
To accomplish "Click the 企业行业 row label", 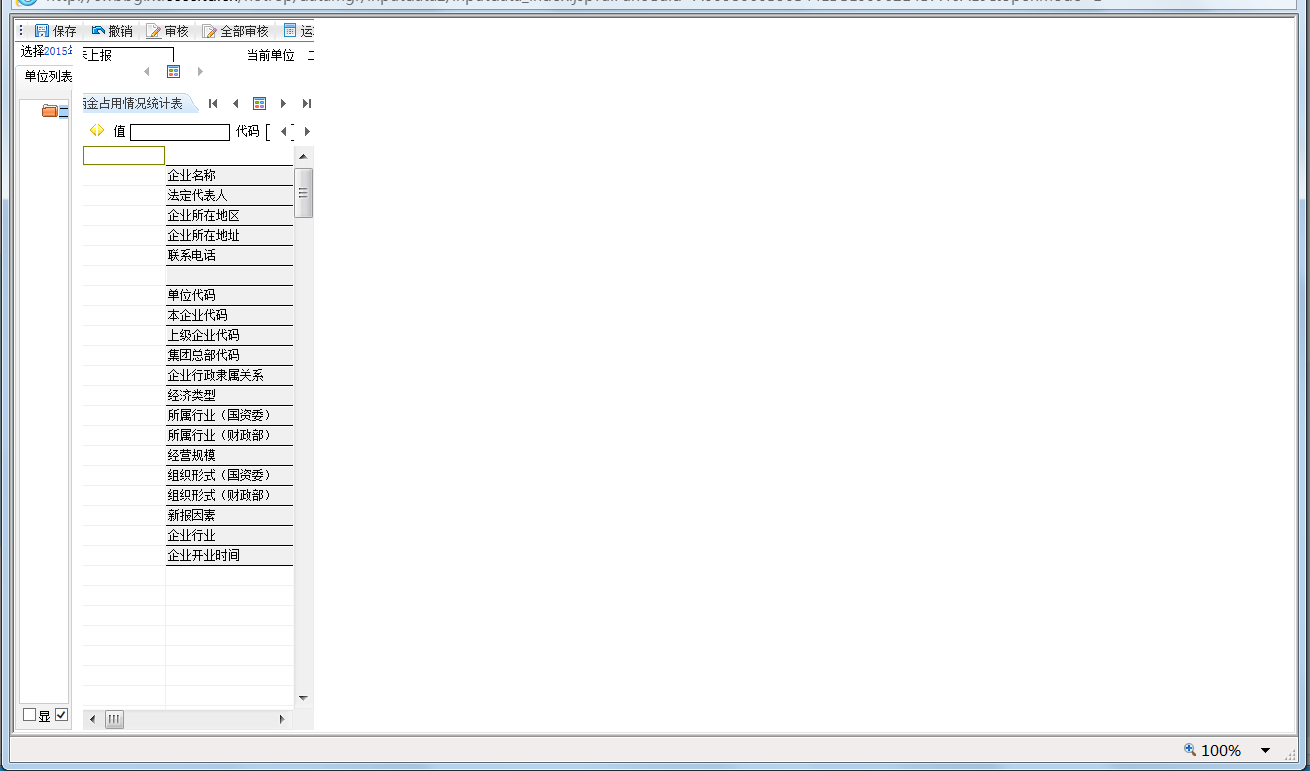I will point(229,535).
